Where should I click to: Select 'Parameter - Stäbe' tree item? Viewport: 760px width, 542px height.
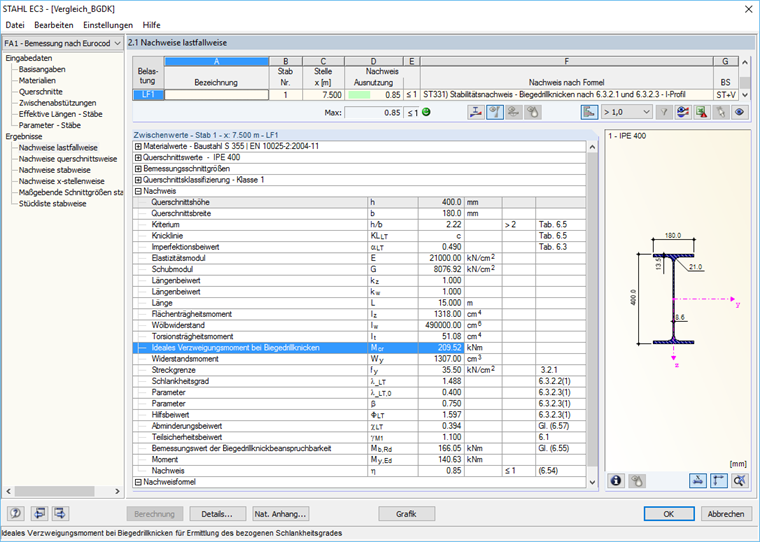(50, 125)
